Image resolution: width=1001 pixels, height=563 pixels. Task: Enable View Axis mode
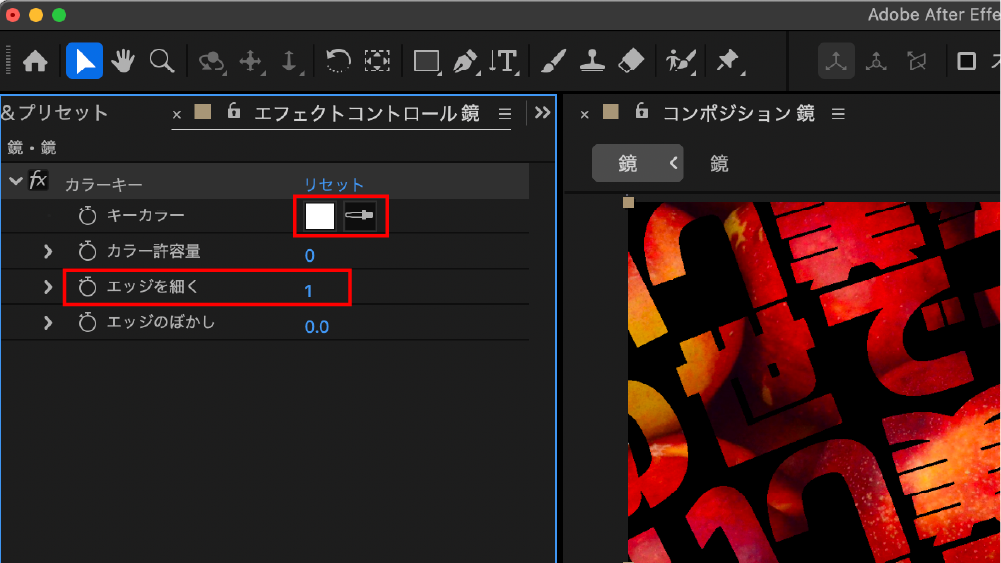click(x=917, y=61)
